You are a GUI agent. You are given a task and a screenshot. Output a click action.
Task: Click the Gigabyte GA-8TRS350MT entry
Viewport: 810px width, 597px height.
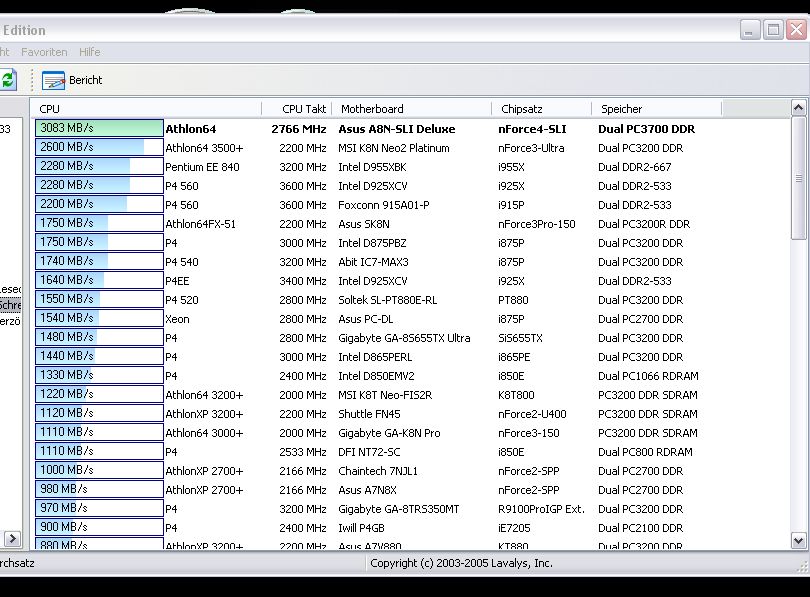point(398,509)
